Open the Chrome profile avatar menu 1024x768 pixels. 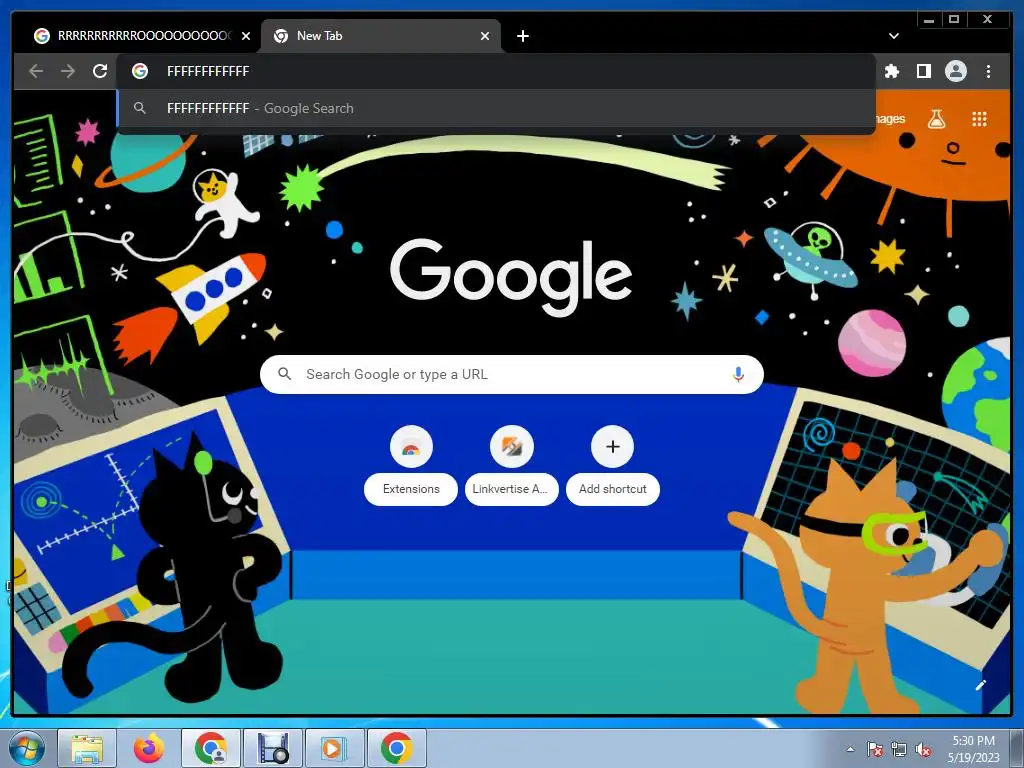(x=955, y=71)
